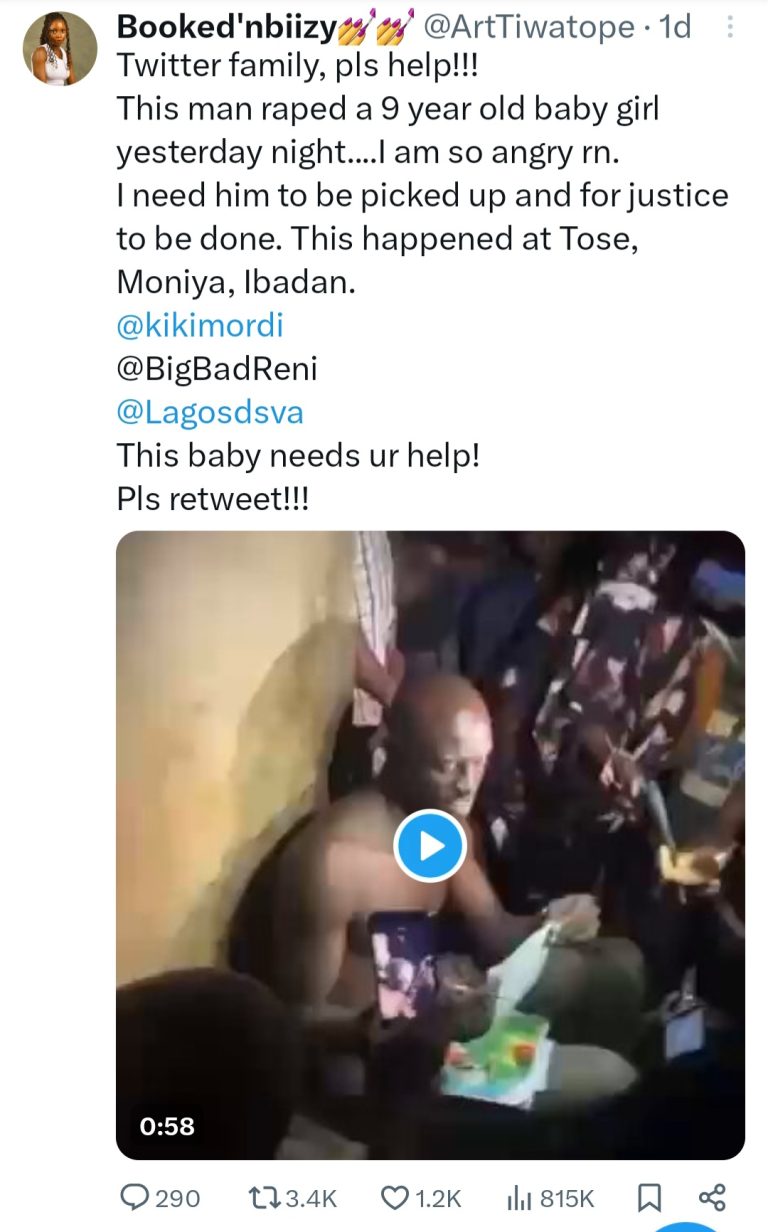Like the tweet with the heart icon
Image resolution: width=768 pixels, height=1232 pixels.
(397, 1197)
